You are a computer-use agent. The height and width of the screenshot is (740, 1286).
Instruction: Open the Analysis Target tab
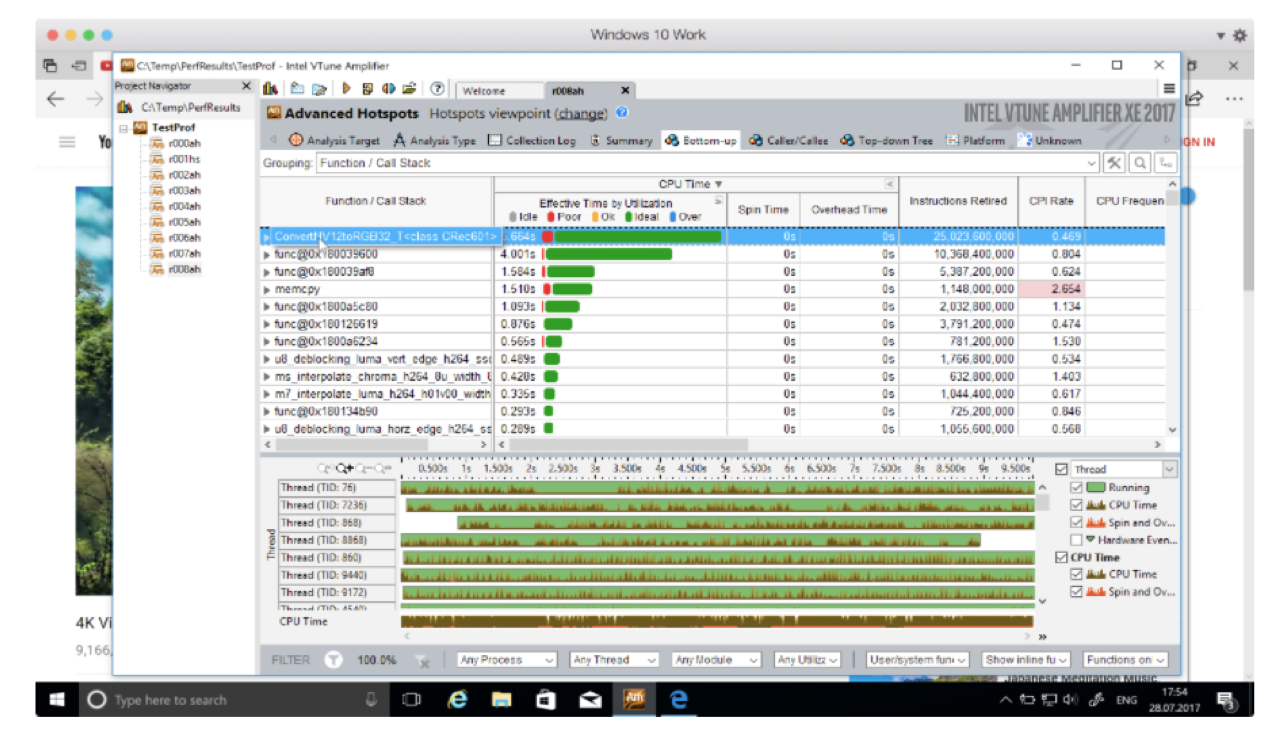334,141
